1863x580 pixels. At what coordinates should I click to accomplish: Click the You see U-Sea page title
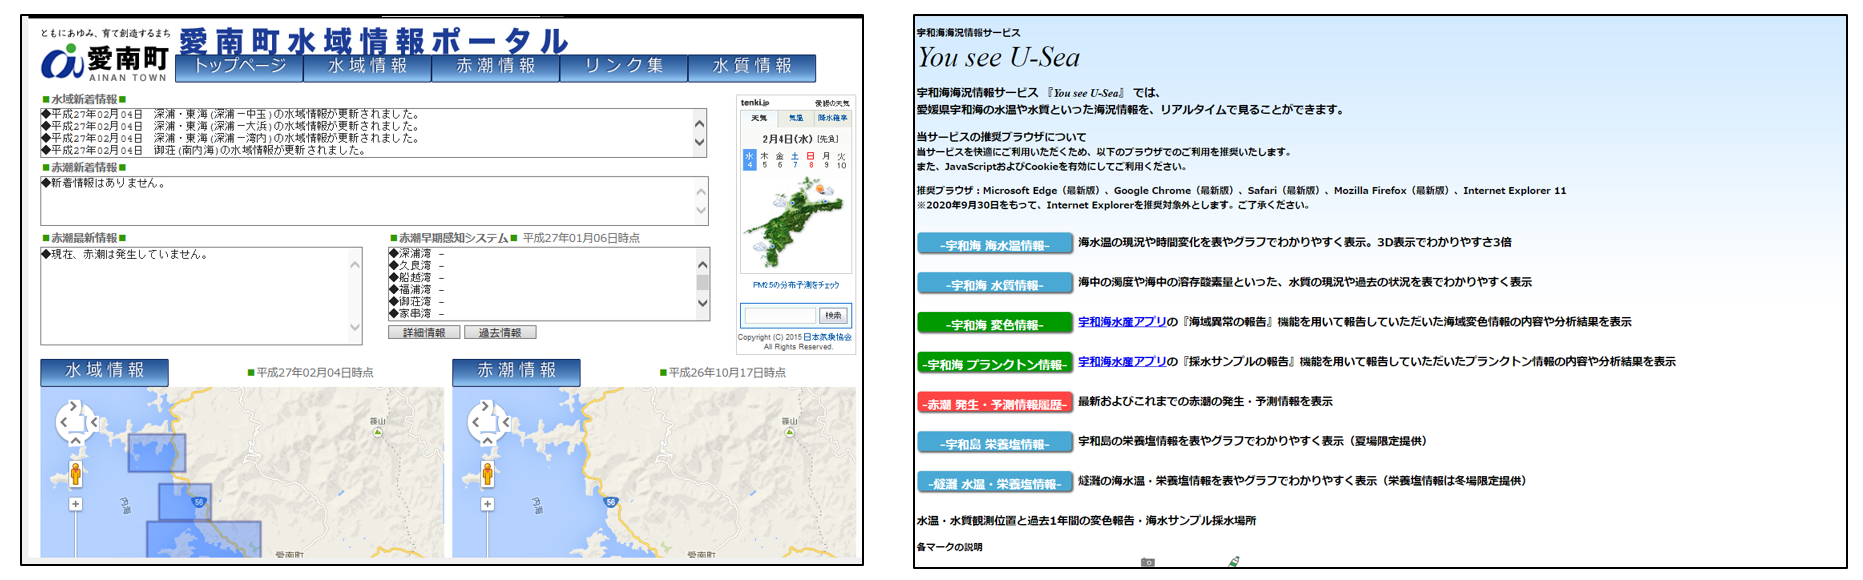click(x=999, y=57)
